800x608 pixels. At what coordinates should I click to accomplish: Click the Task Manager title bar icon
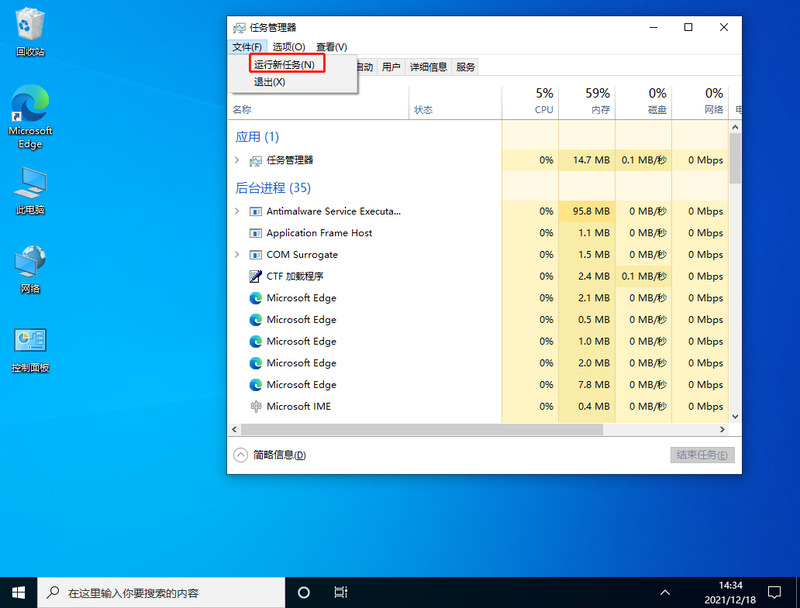click(x=238, y=27)
